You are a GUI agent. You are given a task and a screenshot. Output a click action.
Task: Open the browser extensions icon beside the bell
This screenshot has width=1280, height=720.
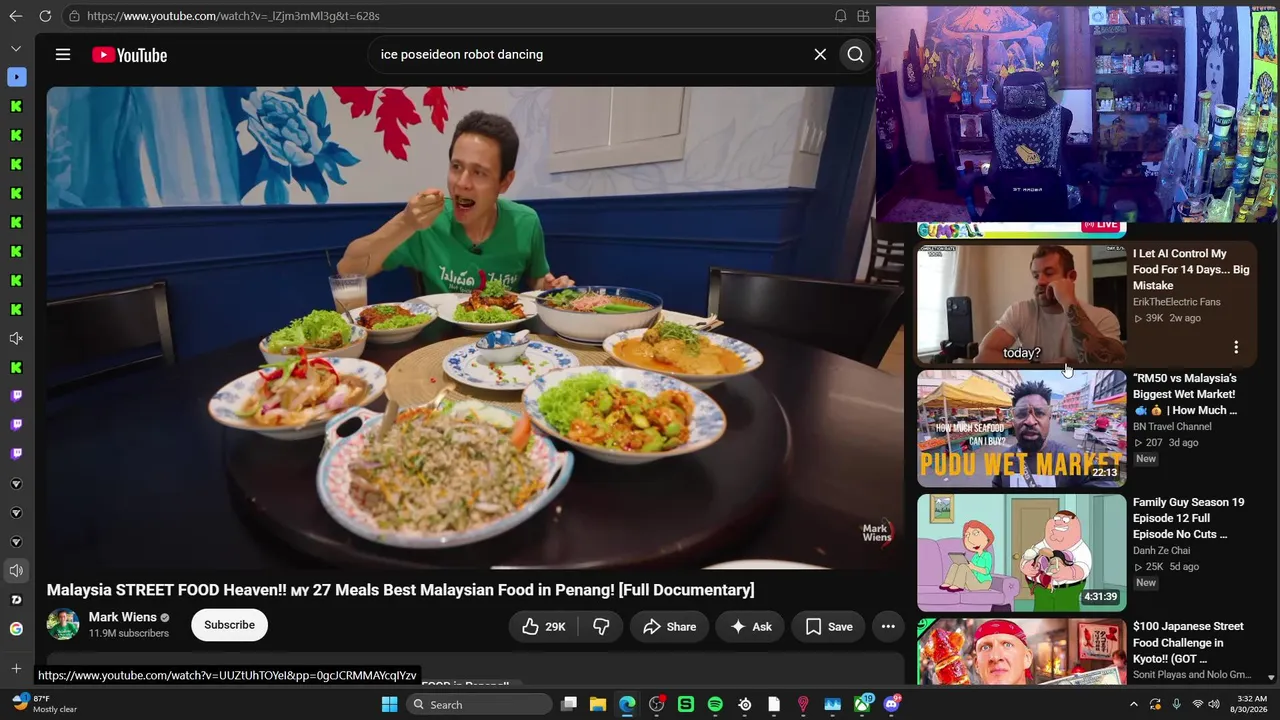pos(863,16)
